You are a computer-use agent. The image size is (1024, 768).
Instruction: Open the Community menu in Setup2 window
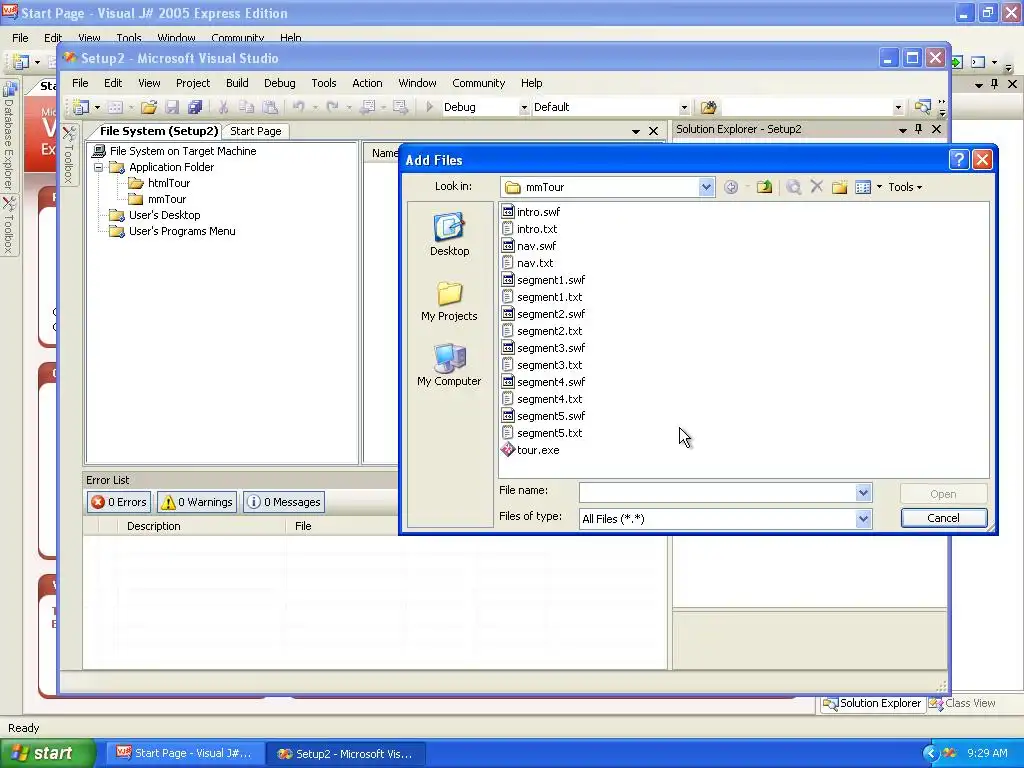coord(479,83)
